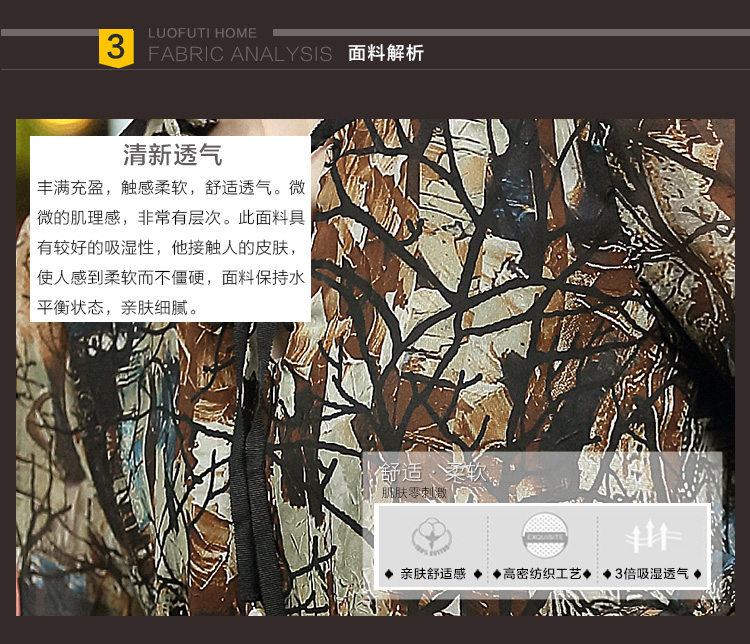This screenshot has height=644, width=750.
Task: Click the line starting '使人感到柔软而不僵硬'
Action: [x=171, y=278]
